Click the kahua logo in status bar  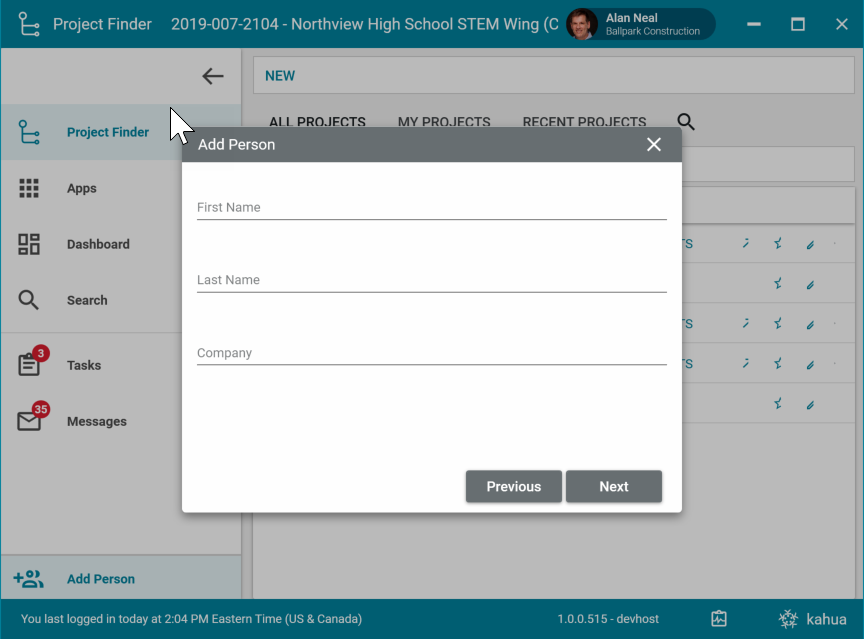tap(814, 619)
